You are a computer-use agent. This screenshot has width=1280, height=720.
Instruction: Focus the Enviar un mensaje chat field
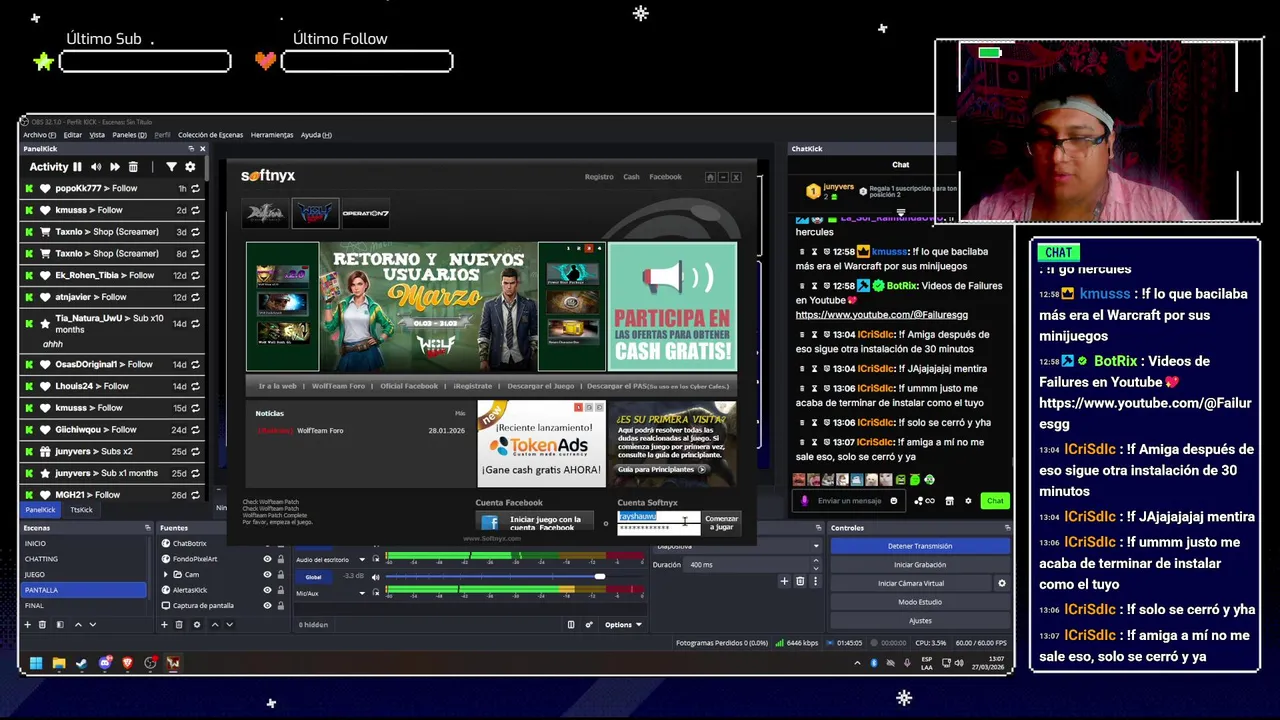point(849,501)
